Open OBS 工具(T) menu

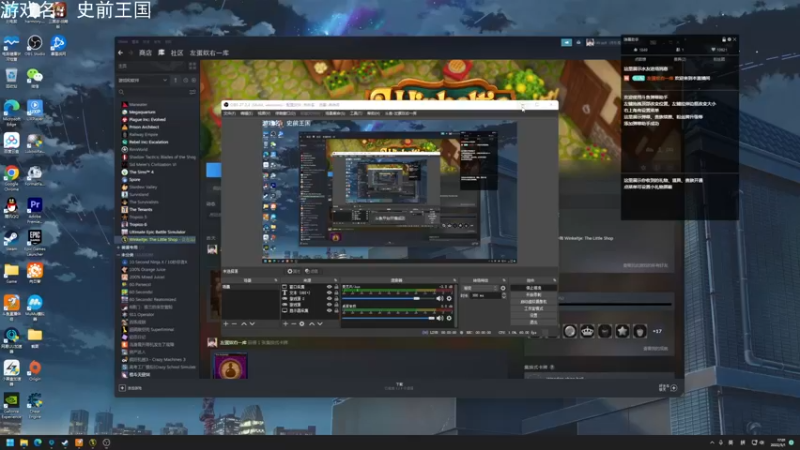[x=356, y=113]
